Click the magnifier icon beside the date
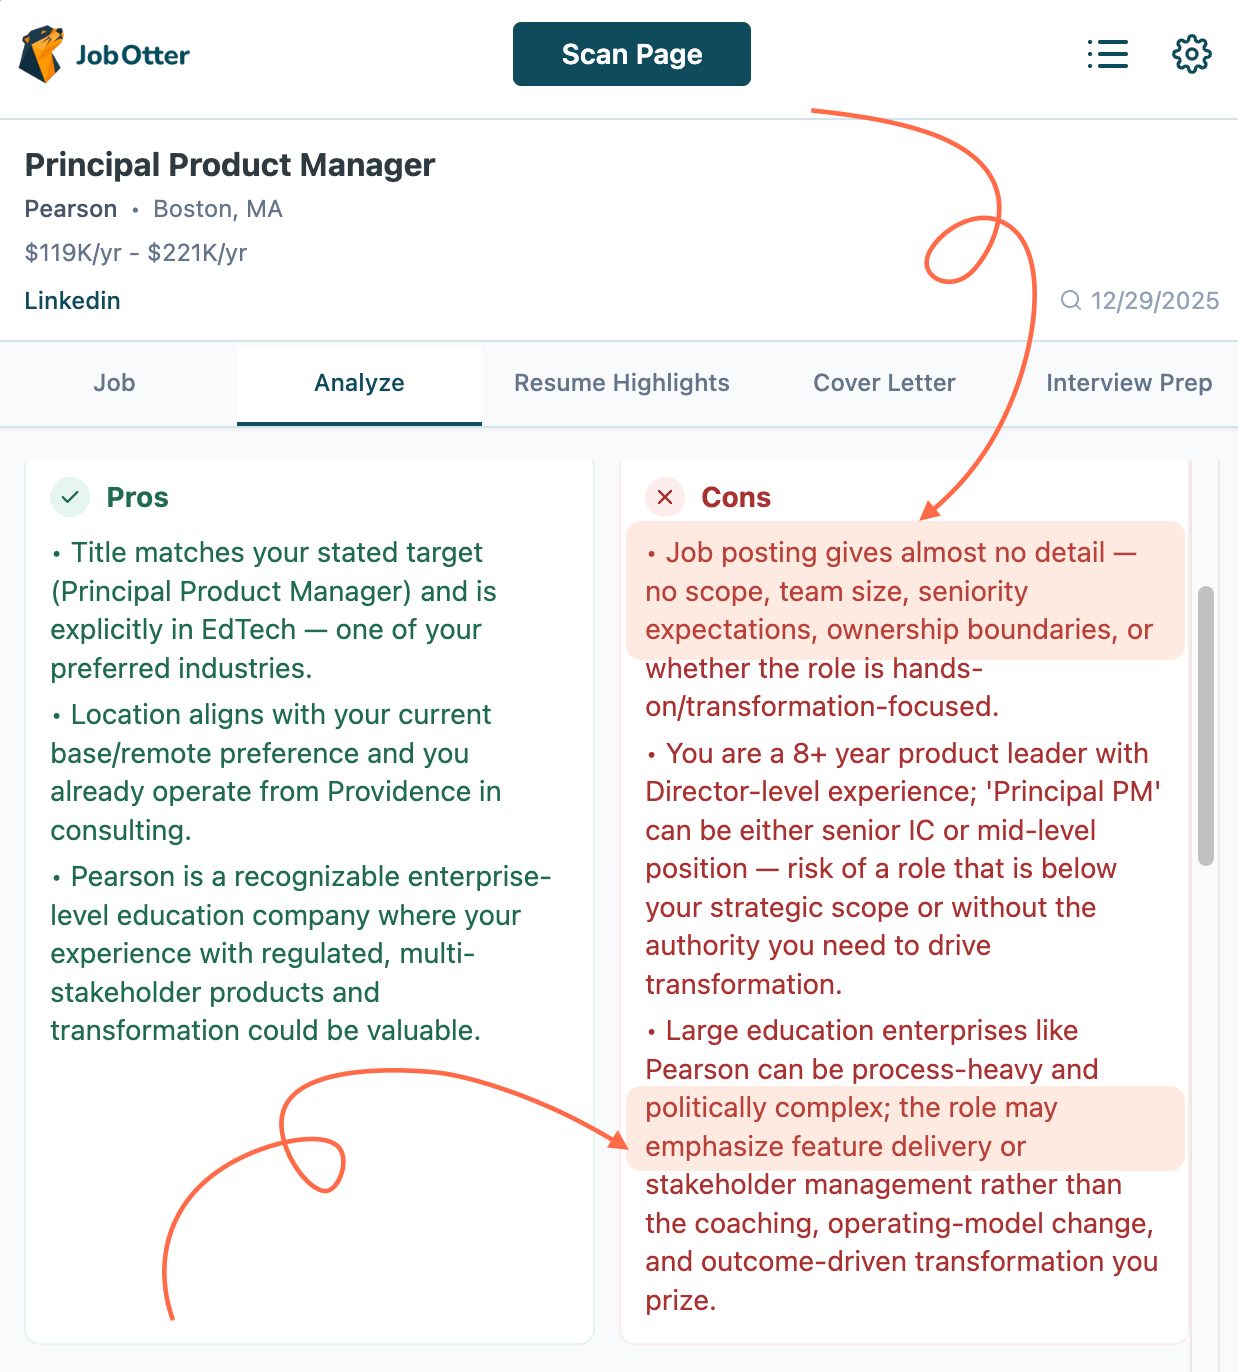 [x=1070, y=300]
